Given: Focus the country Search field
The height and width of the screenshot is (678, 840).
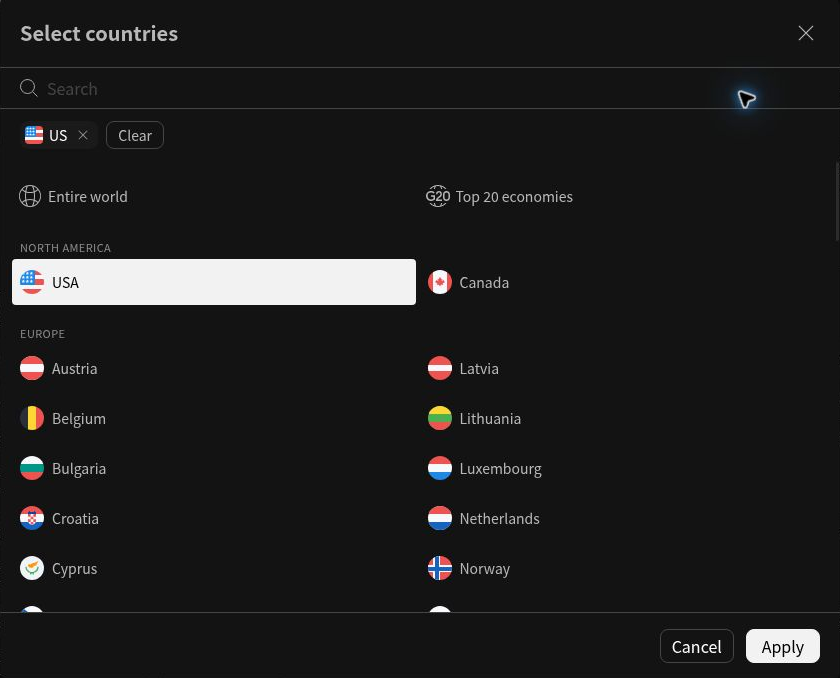Looking at the screenshot, I should click(420, 88).
